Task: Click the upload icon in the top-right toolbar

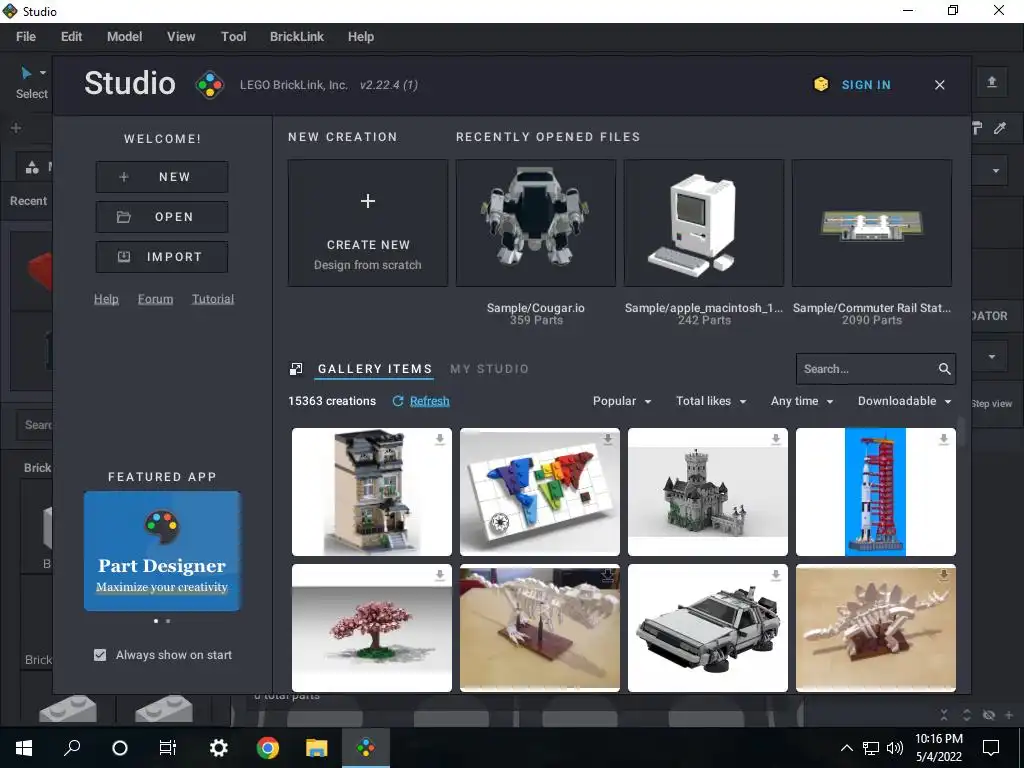Action: pyautogui.click(x=991, y=82)
